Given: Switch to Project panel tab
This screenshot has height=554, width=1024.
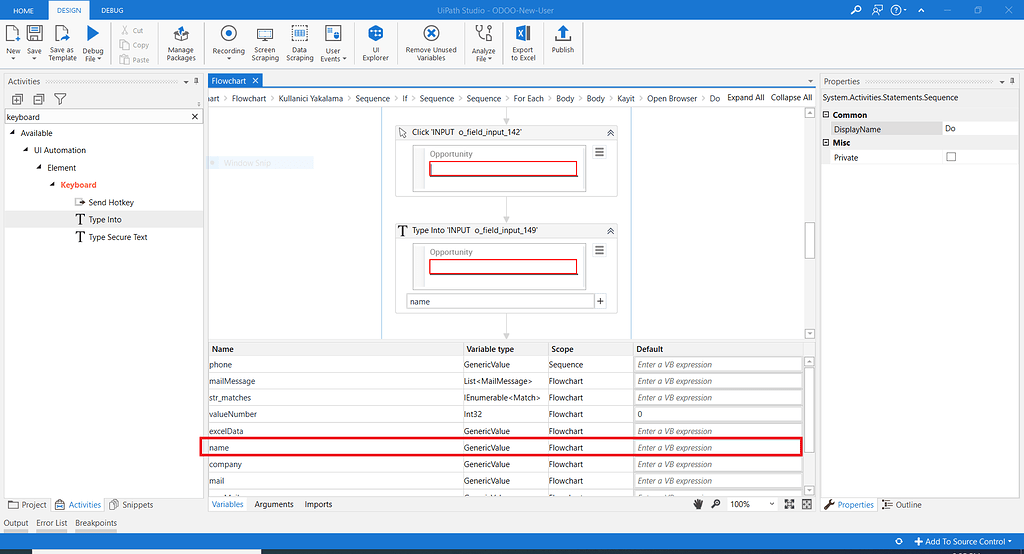Looking at the screenshot, I should (27, 505).
